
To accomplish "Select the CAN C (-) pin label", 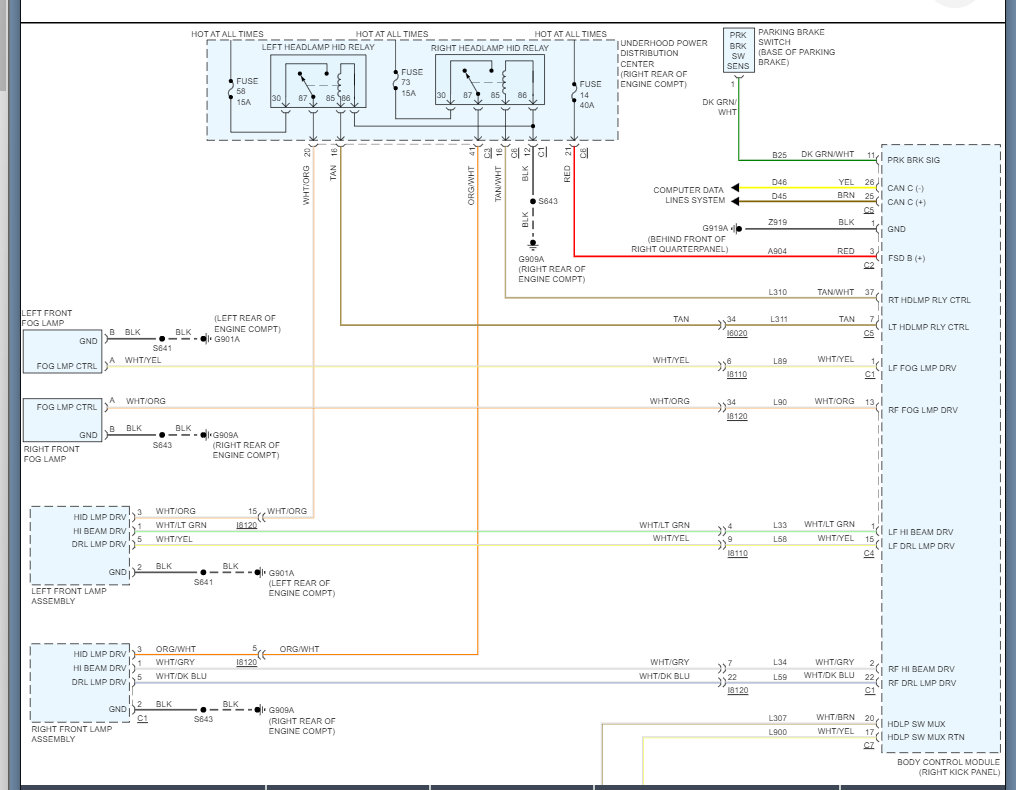I will 906,188.
